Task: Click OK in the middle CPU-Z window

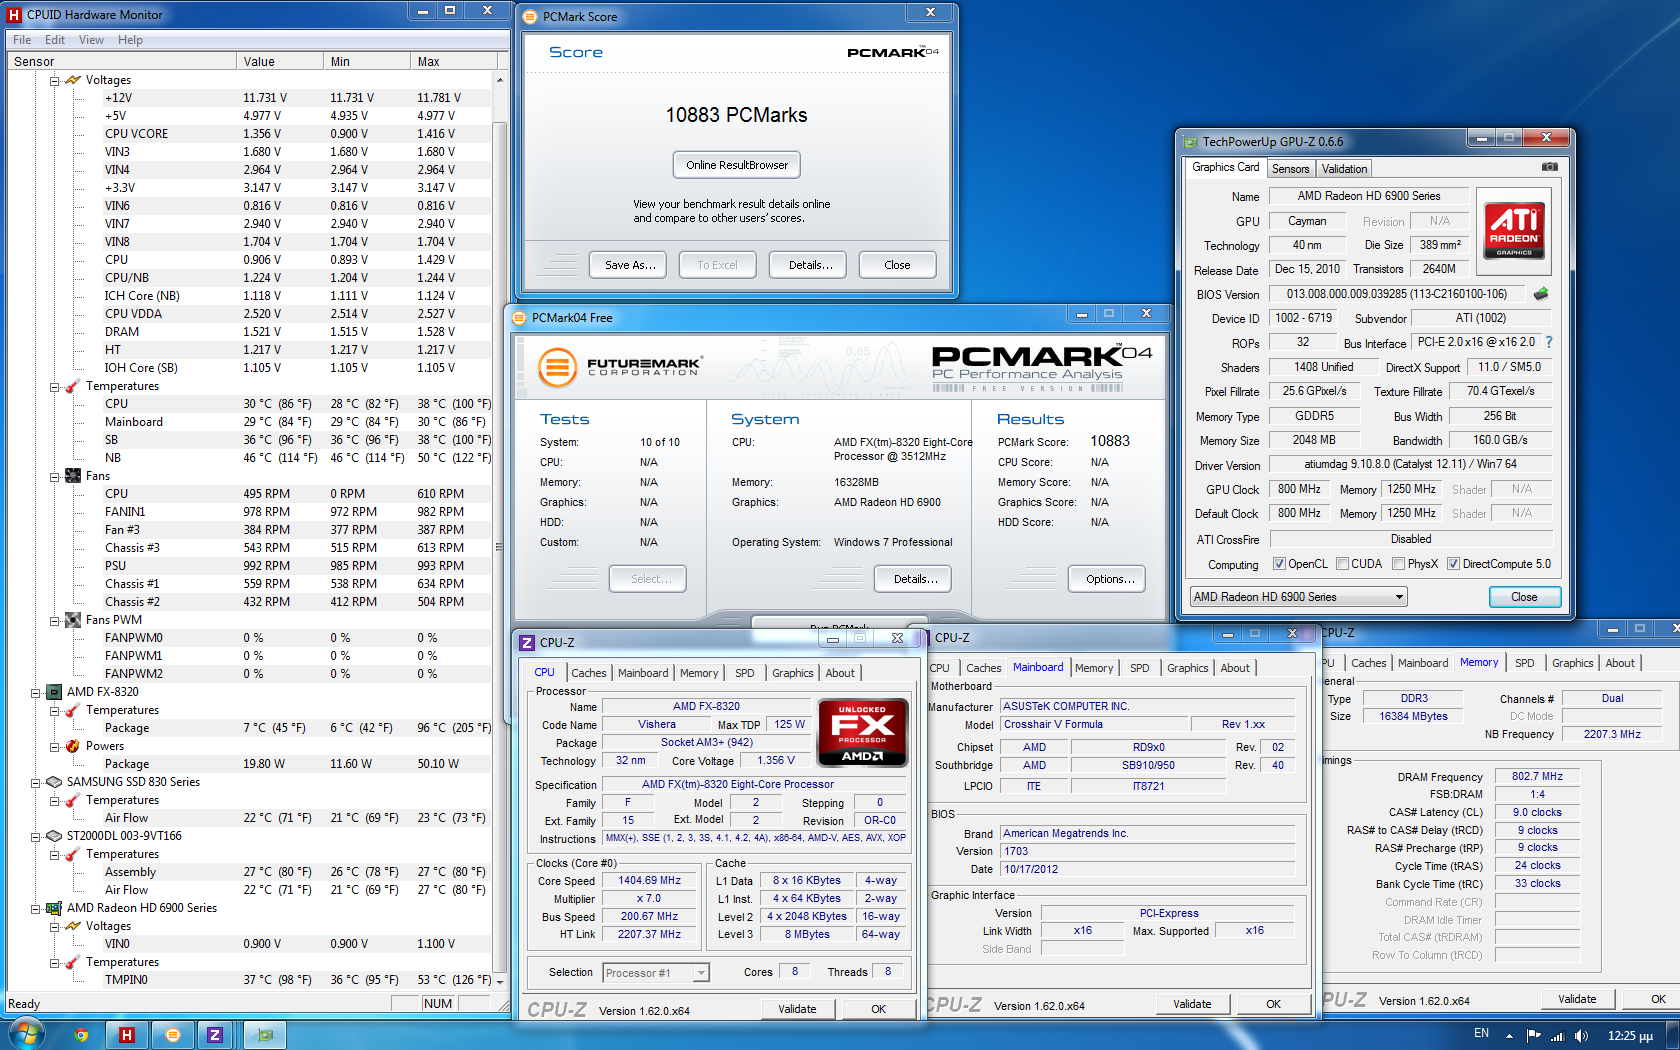Action: (x=1273, y=1004)
